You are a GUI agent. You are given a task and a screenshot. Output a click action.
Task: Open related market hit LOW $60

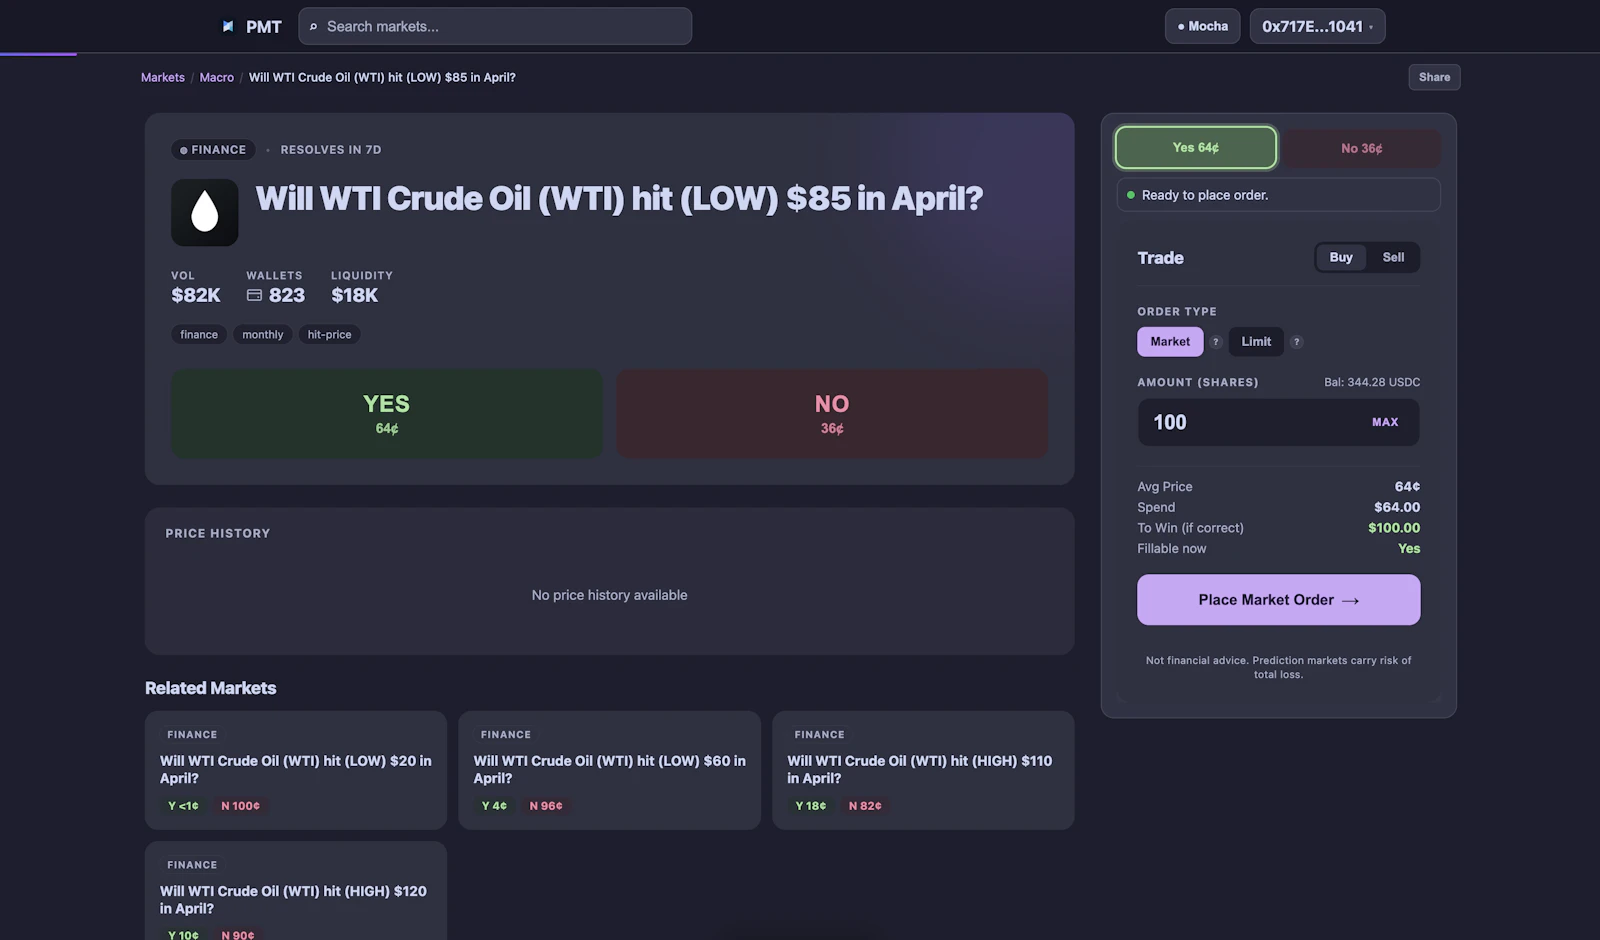tap(609, 769)
